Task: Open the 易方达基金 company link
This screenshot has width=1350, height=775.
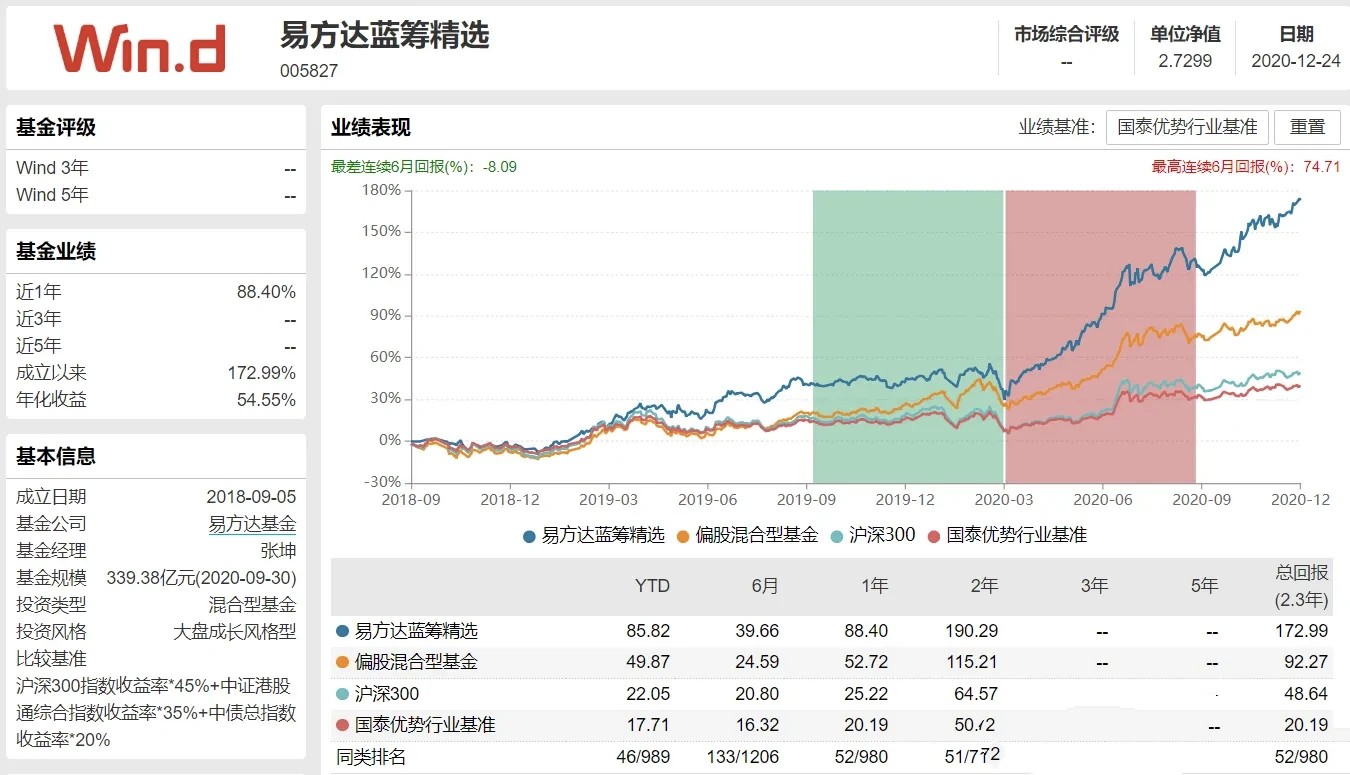Action: point(252,523)
